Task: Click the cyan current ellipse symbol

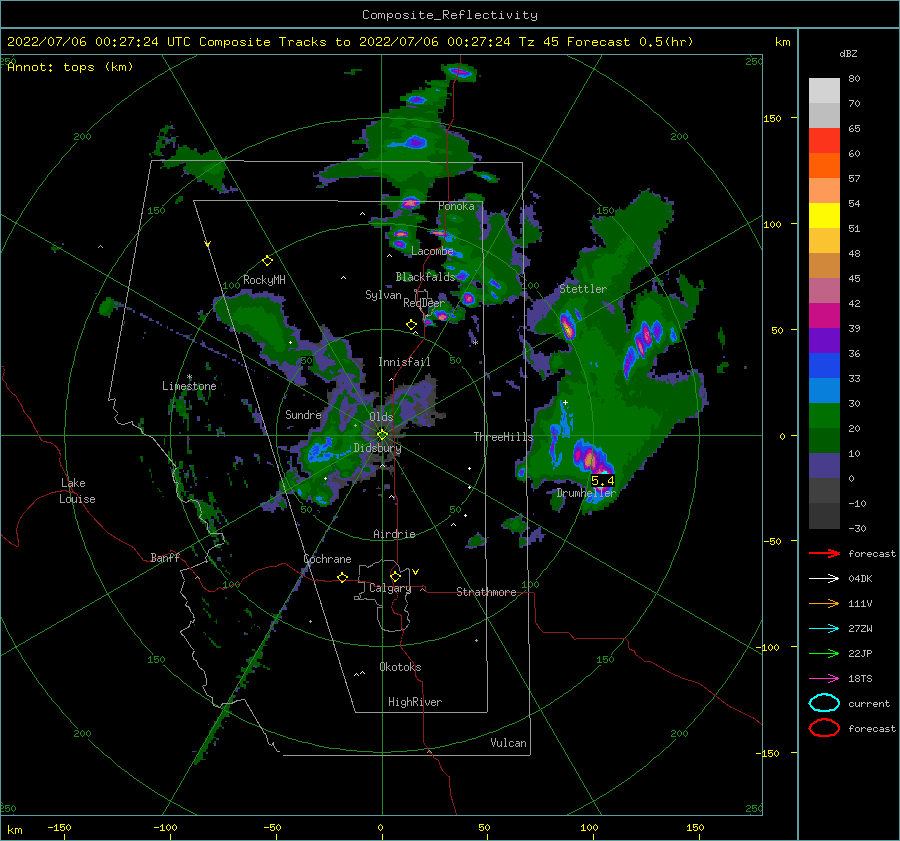Action: pyautogui.click(x=824, y=703)
